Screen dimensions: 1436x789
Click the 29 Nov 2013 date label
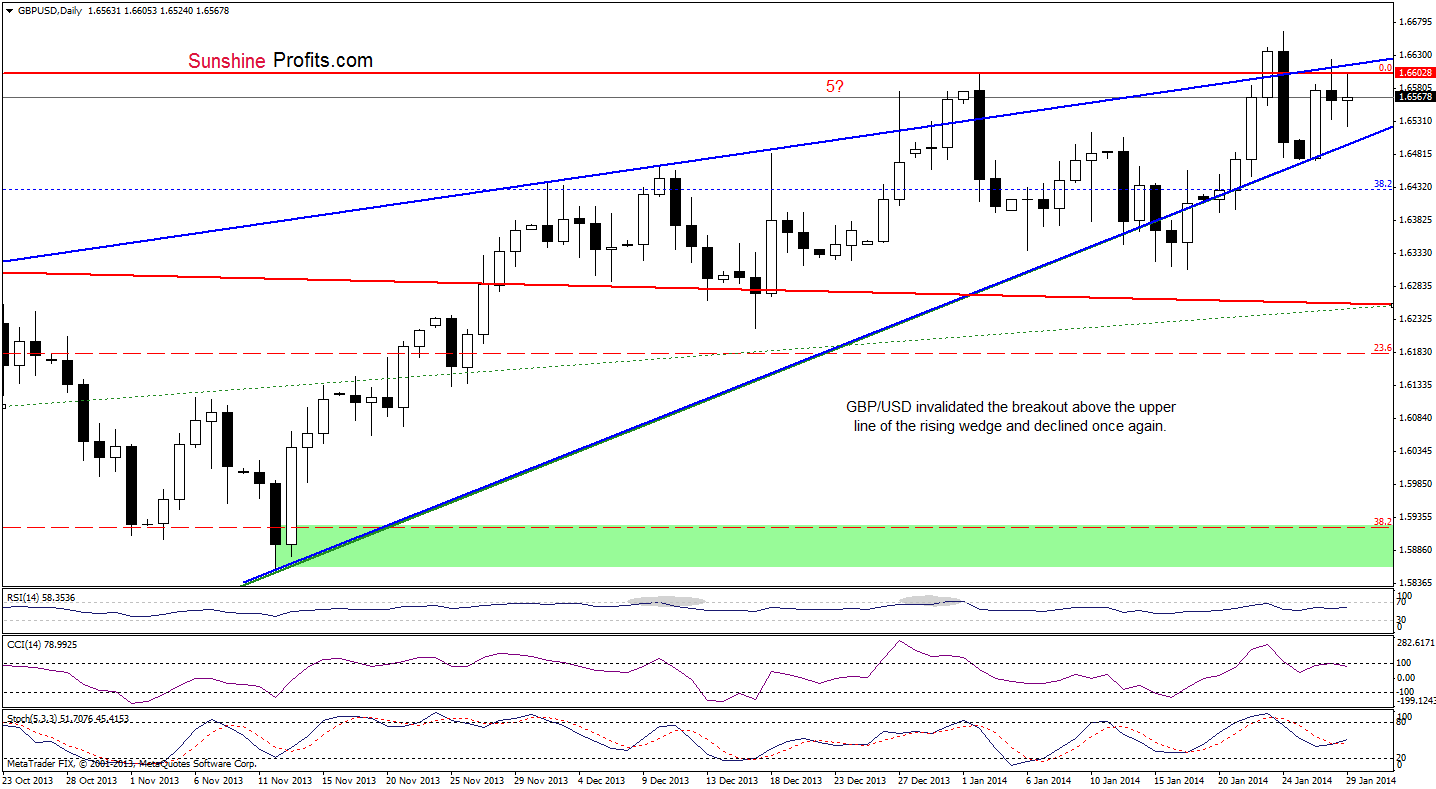pyautogui.click(x=539, y=780)
